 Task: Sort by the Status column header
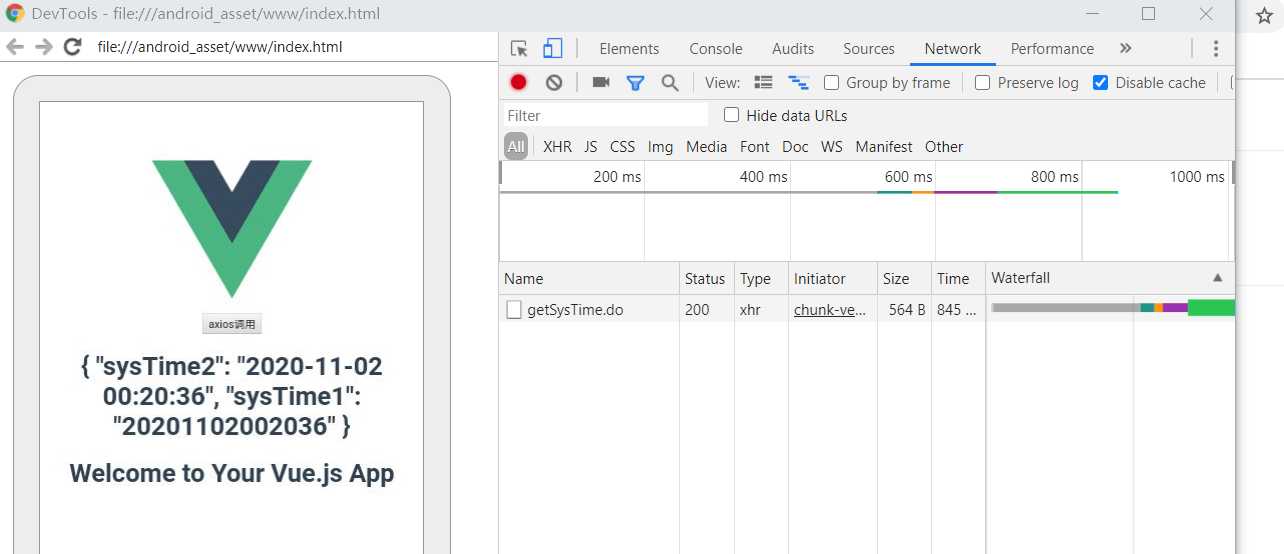coord(706,279)
